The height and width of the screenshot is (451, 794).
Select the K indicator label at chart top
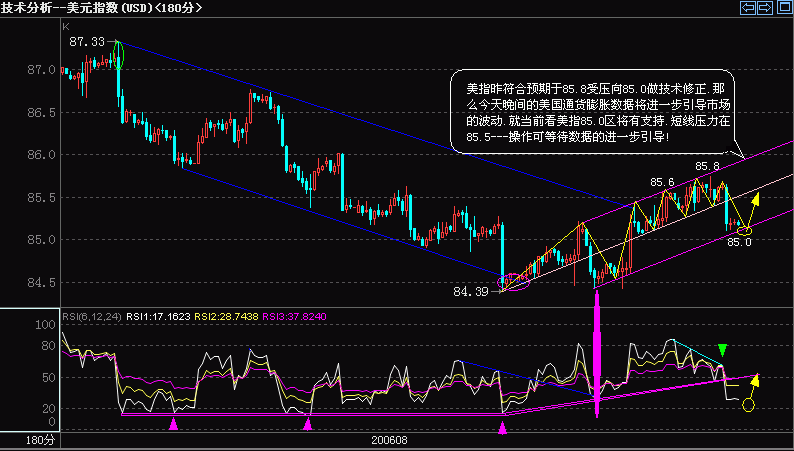(65, 26)
